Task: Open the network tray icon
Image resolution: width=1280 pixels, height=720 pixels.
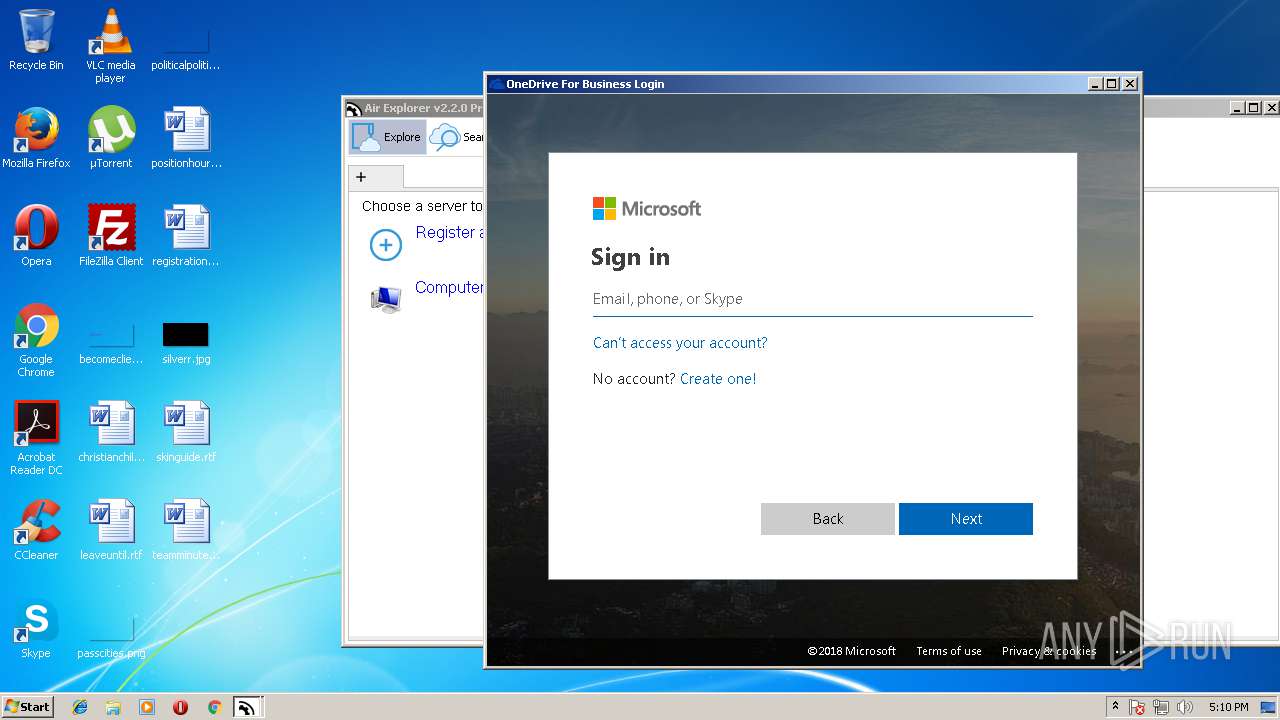Action: (x=1161, y=707)
